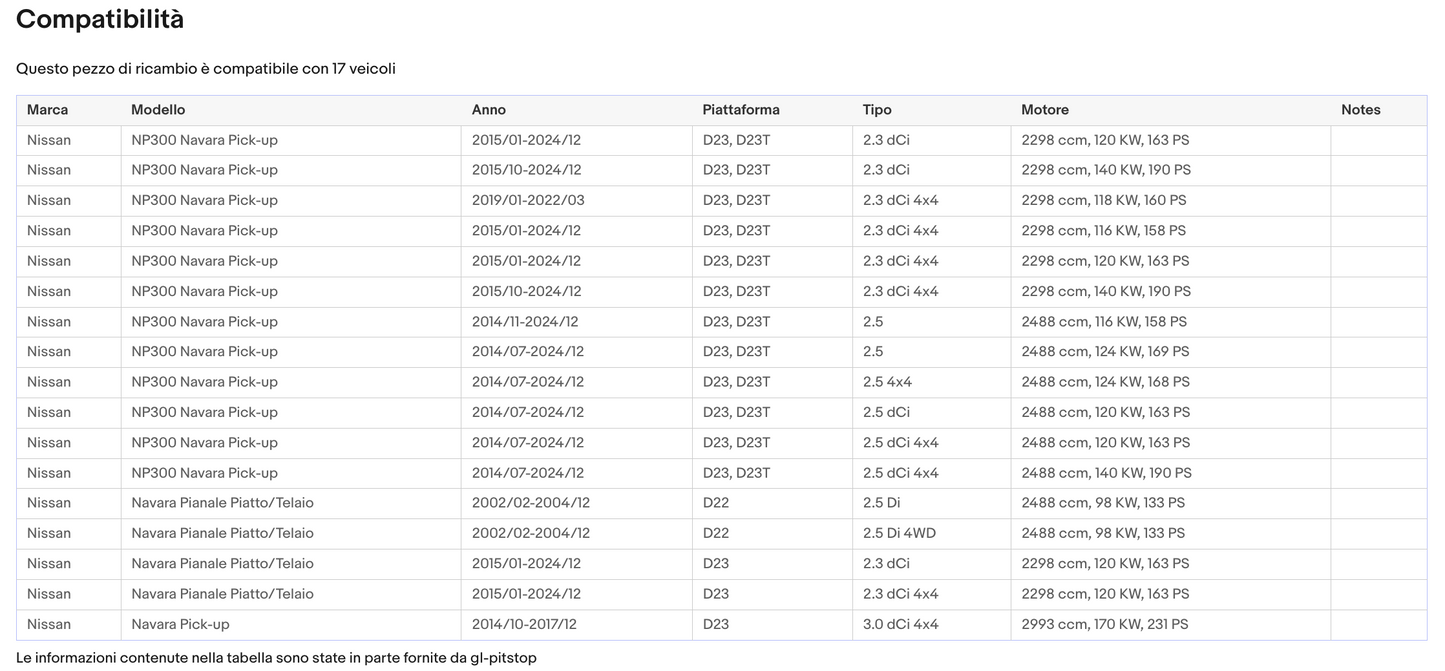Screen dimensions: 1445x671
Task: Click the Navara Pick-up model in last row
Action: tap(180, 624)
